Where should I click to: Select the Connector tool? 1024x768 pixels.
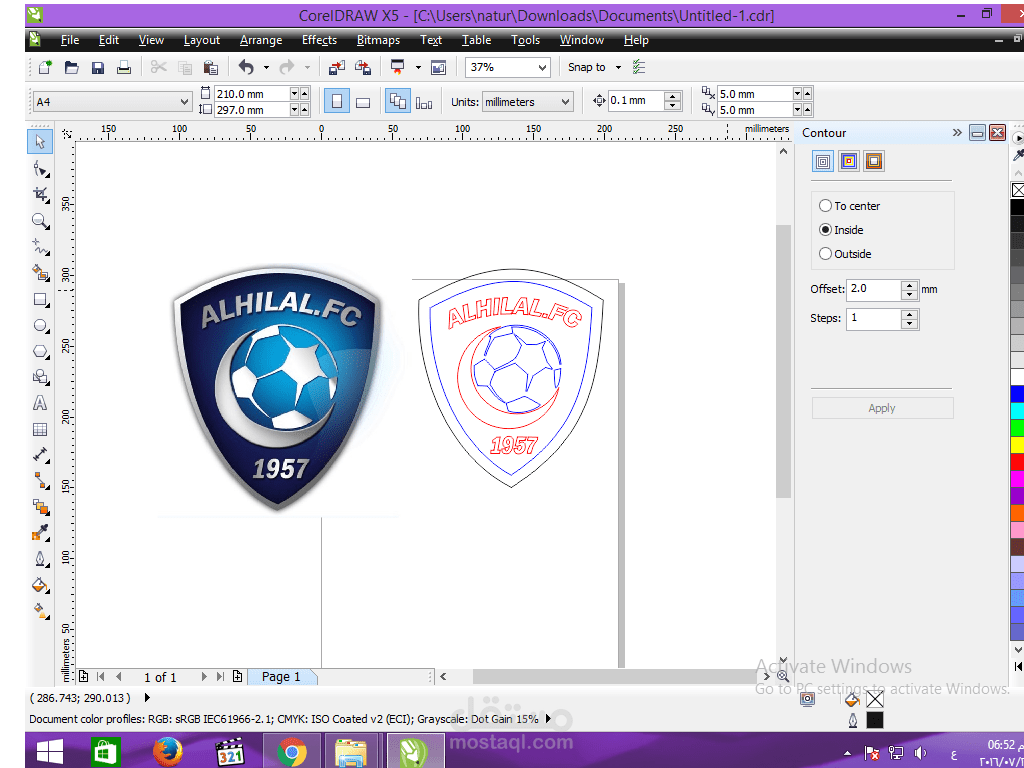(x=40, y=481)
